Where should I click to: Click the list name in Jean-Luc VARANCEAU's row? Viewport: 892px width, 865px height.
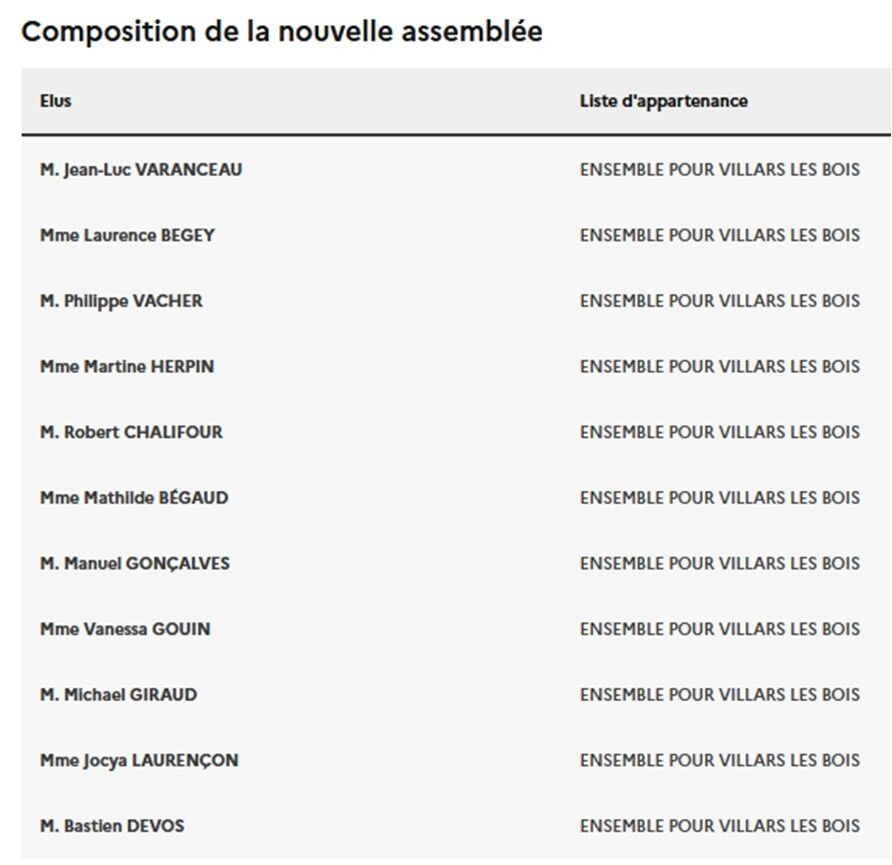pos(719,170)
